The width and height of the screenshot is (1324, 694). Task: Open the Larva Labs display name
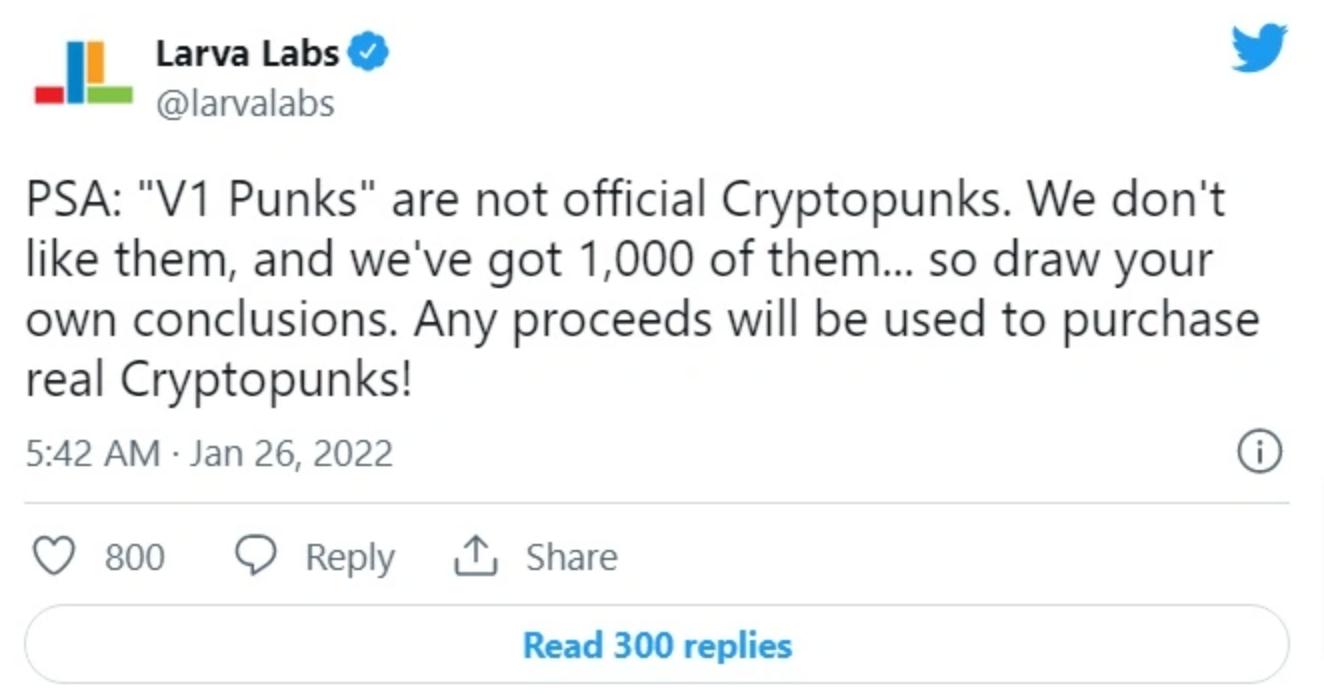coord(247,53)
